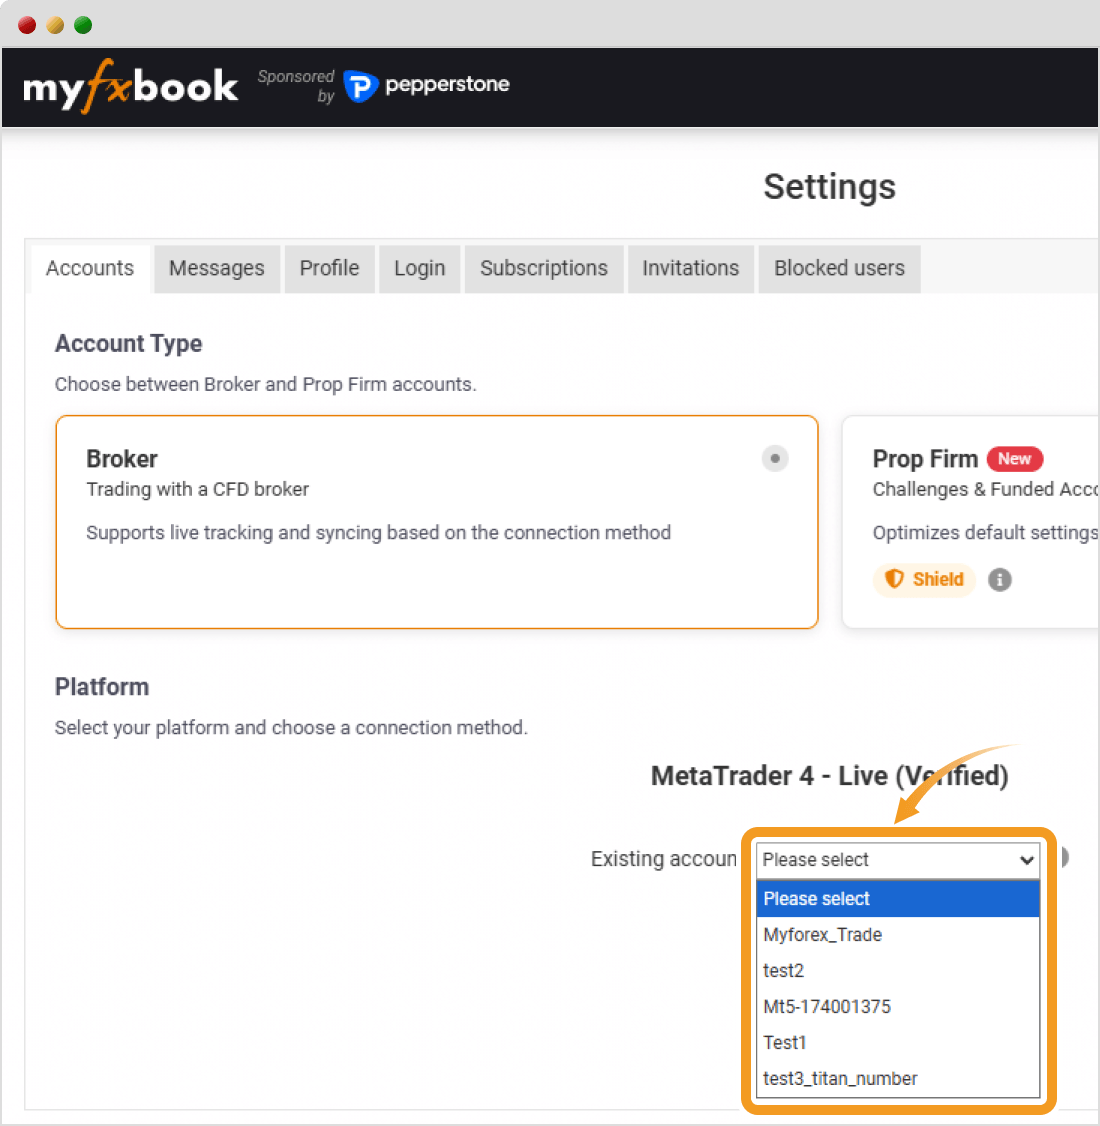Choose the Broker account type card

pyautogui.click(x=437, y=522)
